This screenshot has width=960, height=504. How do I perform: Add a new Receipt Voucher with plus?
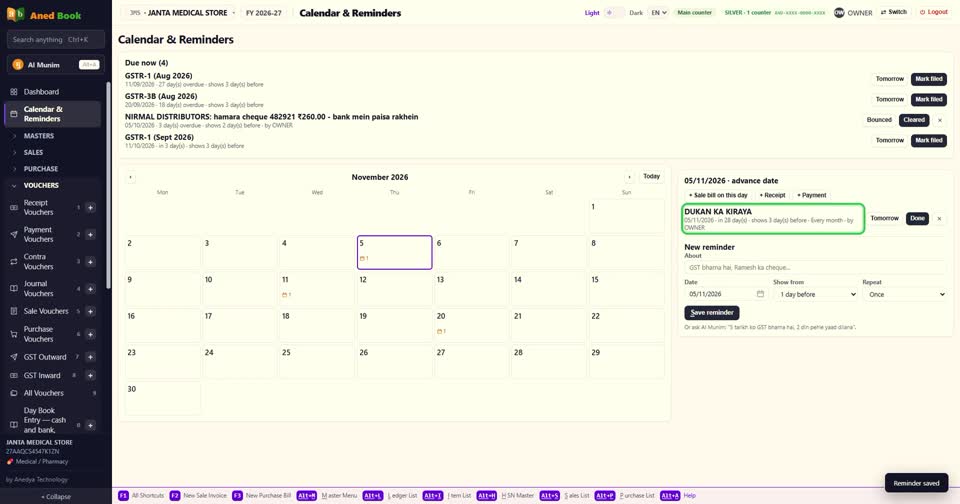click(90, 208)
